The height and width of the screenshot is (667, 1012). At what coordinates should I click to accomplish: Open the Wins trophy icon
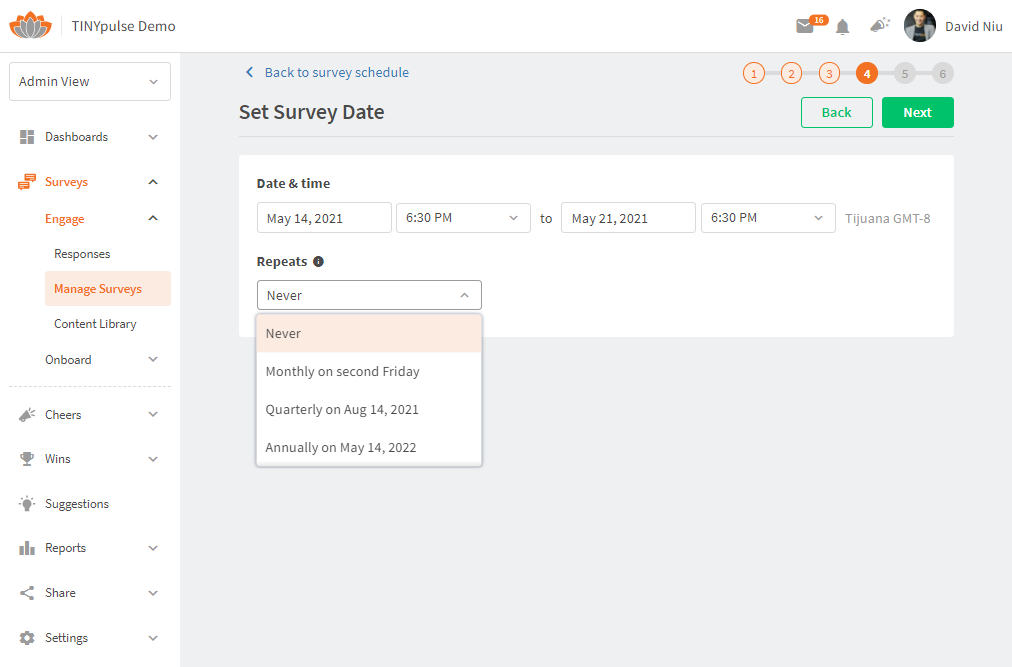coord(27,458)
